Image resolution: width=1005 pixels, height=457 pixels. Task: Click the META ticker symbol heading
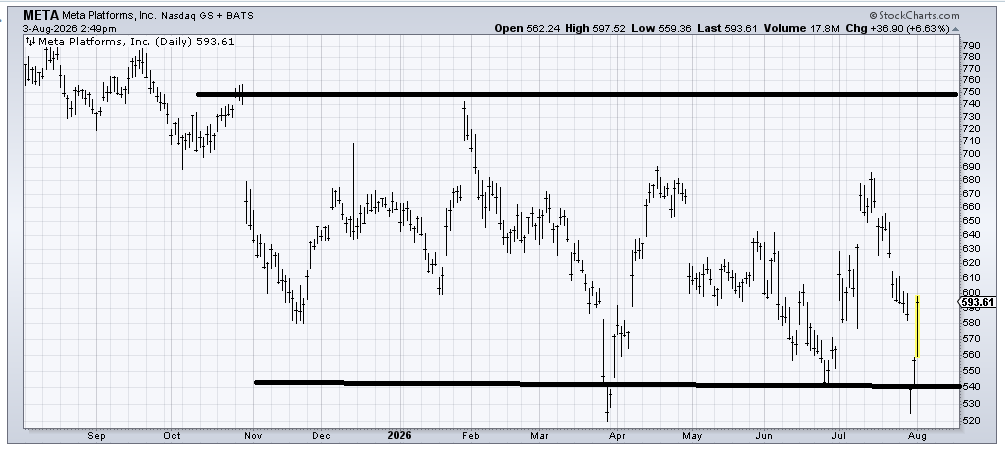pyautogui.click(x=41, y=15)
